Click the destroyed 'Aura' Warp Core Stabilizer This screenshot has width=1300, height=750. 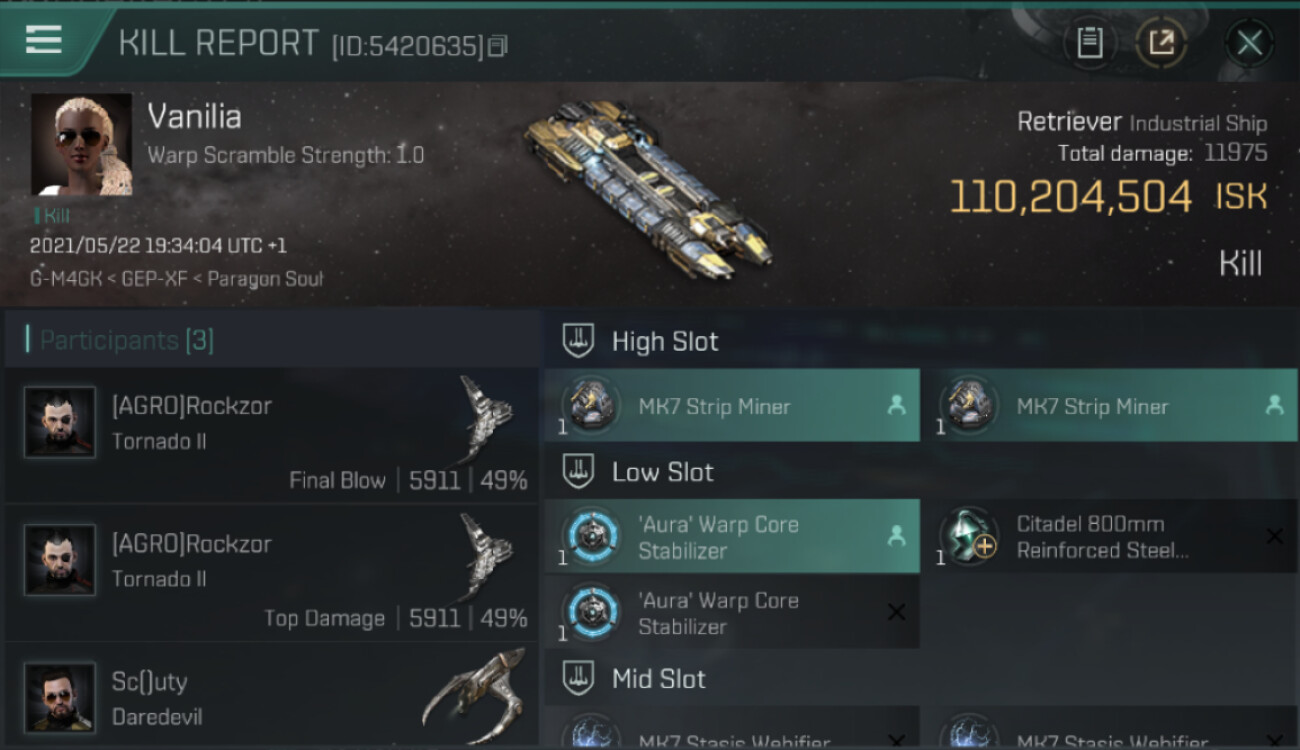[732, 613]
